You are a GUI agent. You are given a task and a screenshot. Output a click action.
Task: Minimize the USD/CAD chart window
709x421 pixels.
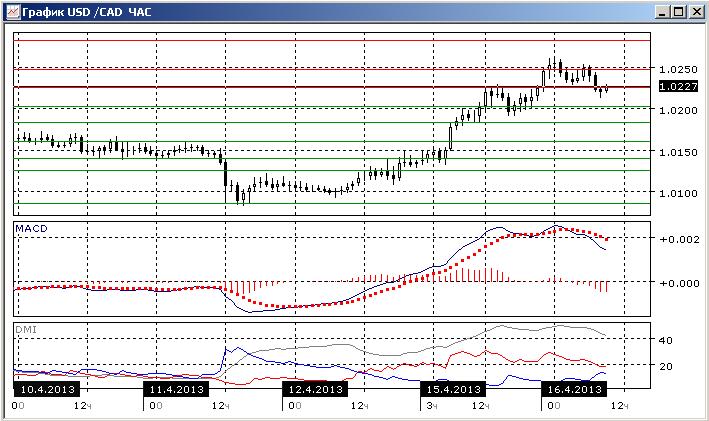pos(662,12)
